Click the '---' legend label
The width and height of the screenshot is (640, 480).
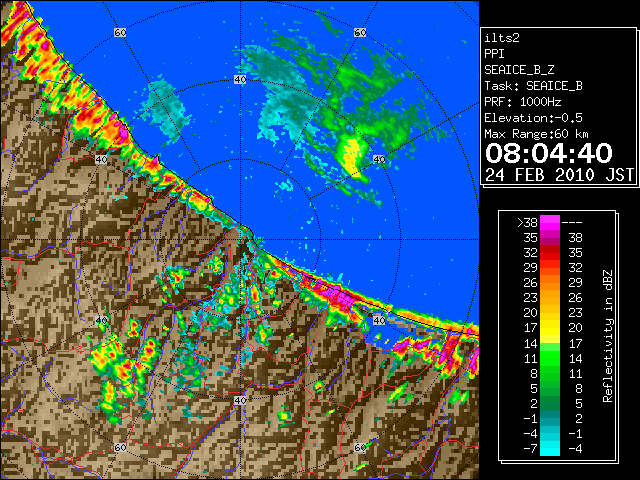[x=572, y=223]
